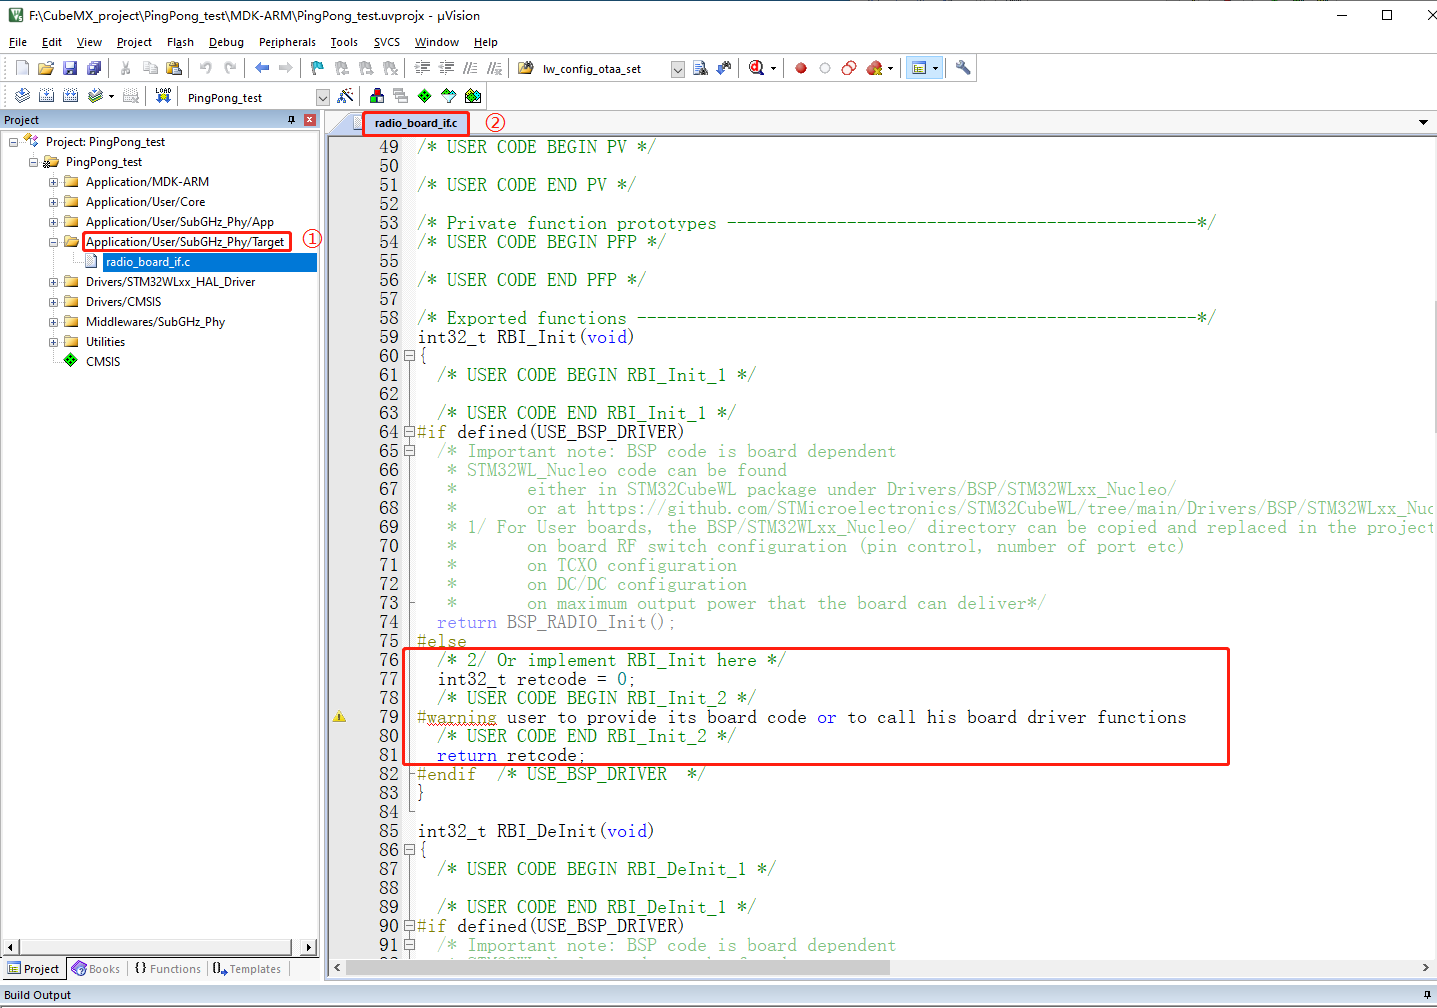Image resolution: width=1437 pixels, height=1008 pixels.
Task: Click the Translate file icon
Action: 22,96
